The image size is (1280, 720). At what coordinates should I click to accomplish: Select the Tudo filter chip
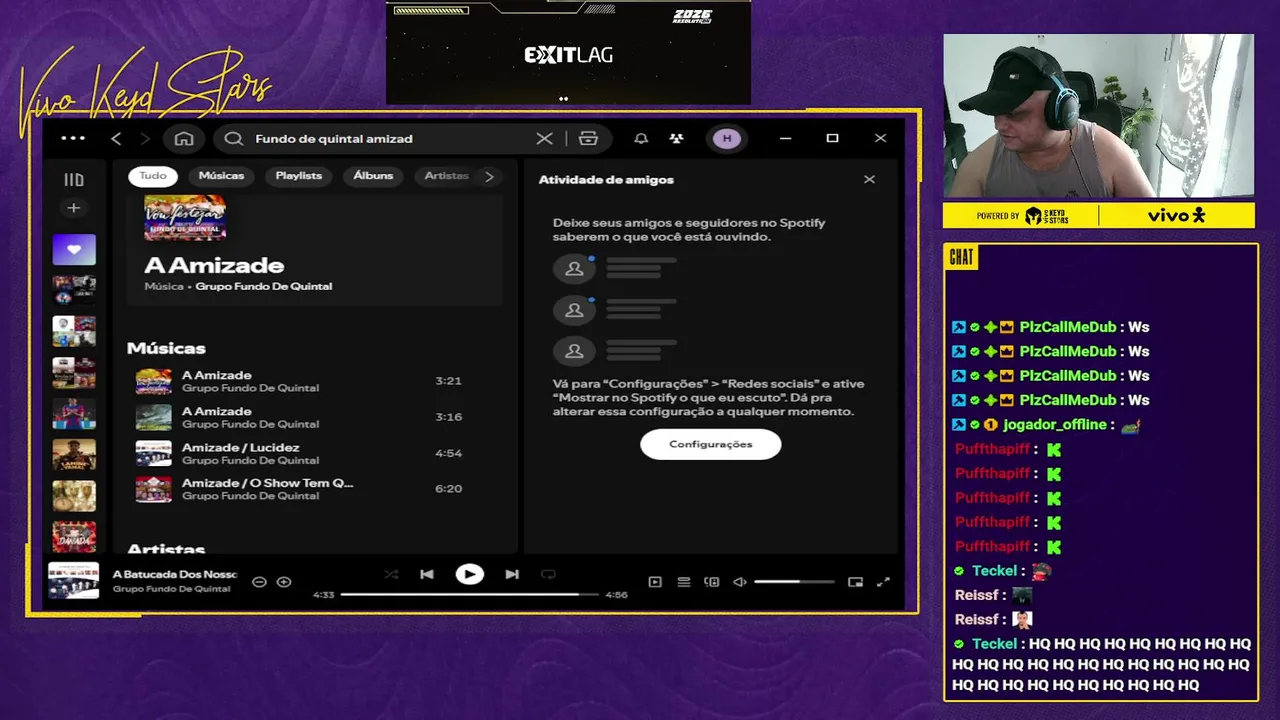[153, 176]
